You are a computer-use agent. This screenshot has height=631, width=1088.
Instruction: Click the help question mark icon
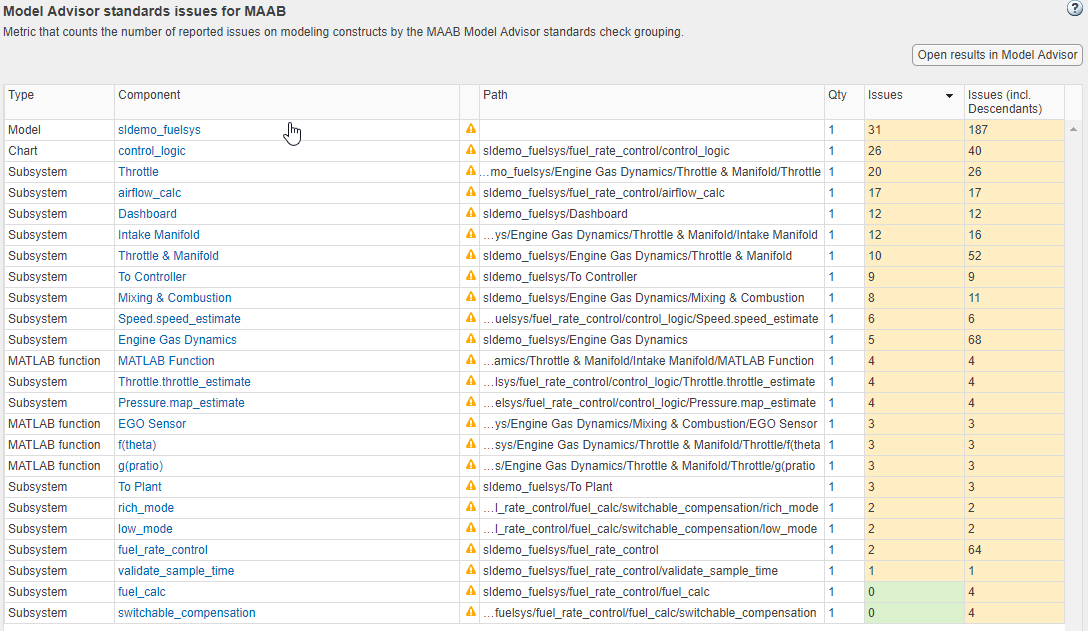pos(1075,8)
